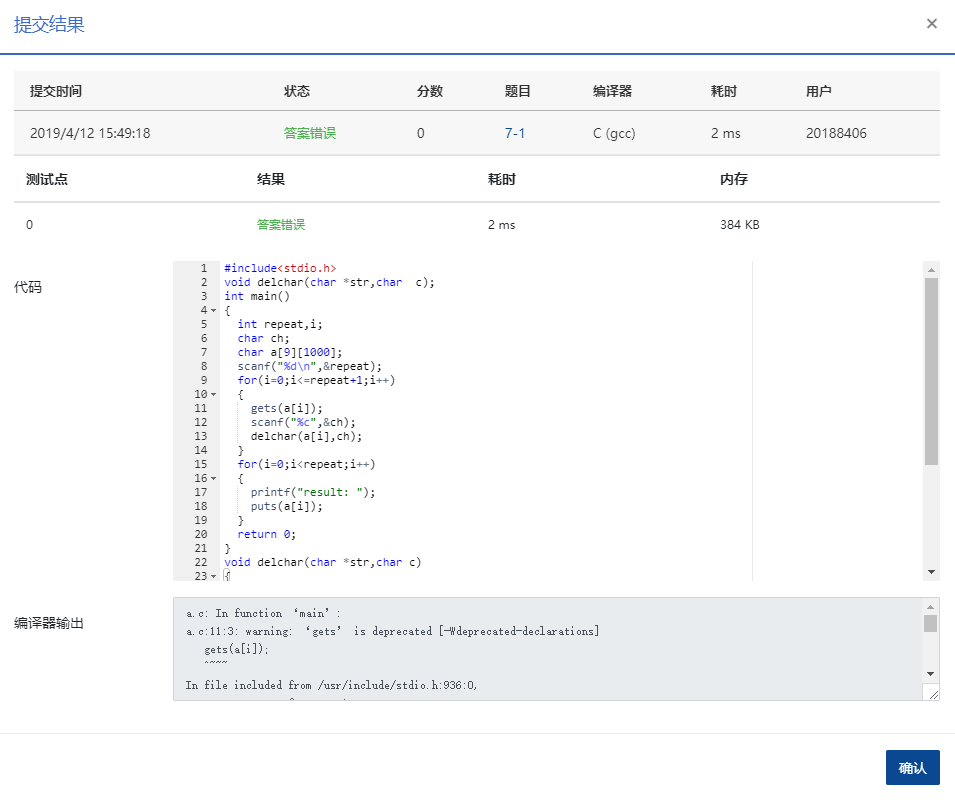The image size is (955, 800).
Task: Click test point 0 答案错误 result
Action: [x=281, y=225]
